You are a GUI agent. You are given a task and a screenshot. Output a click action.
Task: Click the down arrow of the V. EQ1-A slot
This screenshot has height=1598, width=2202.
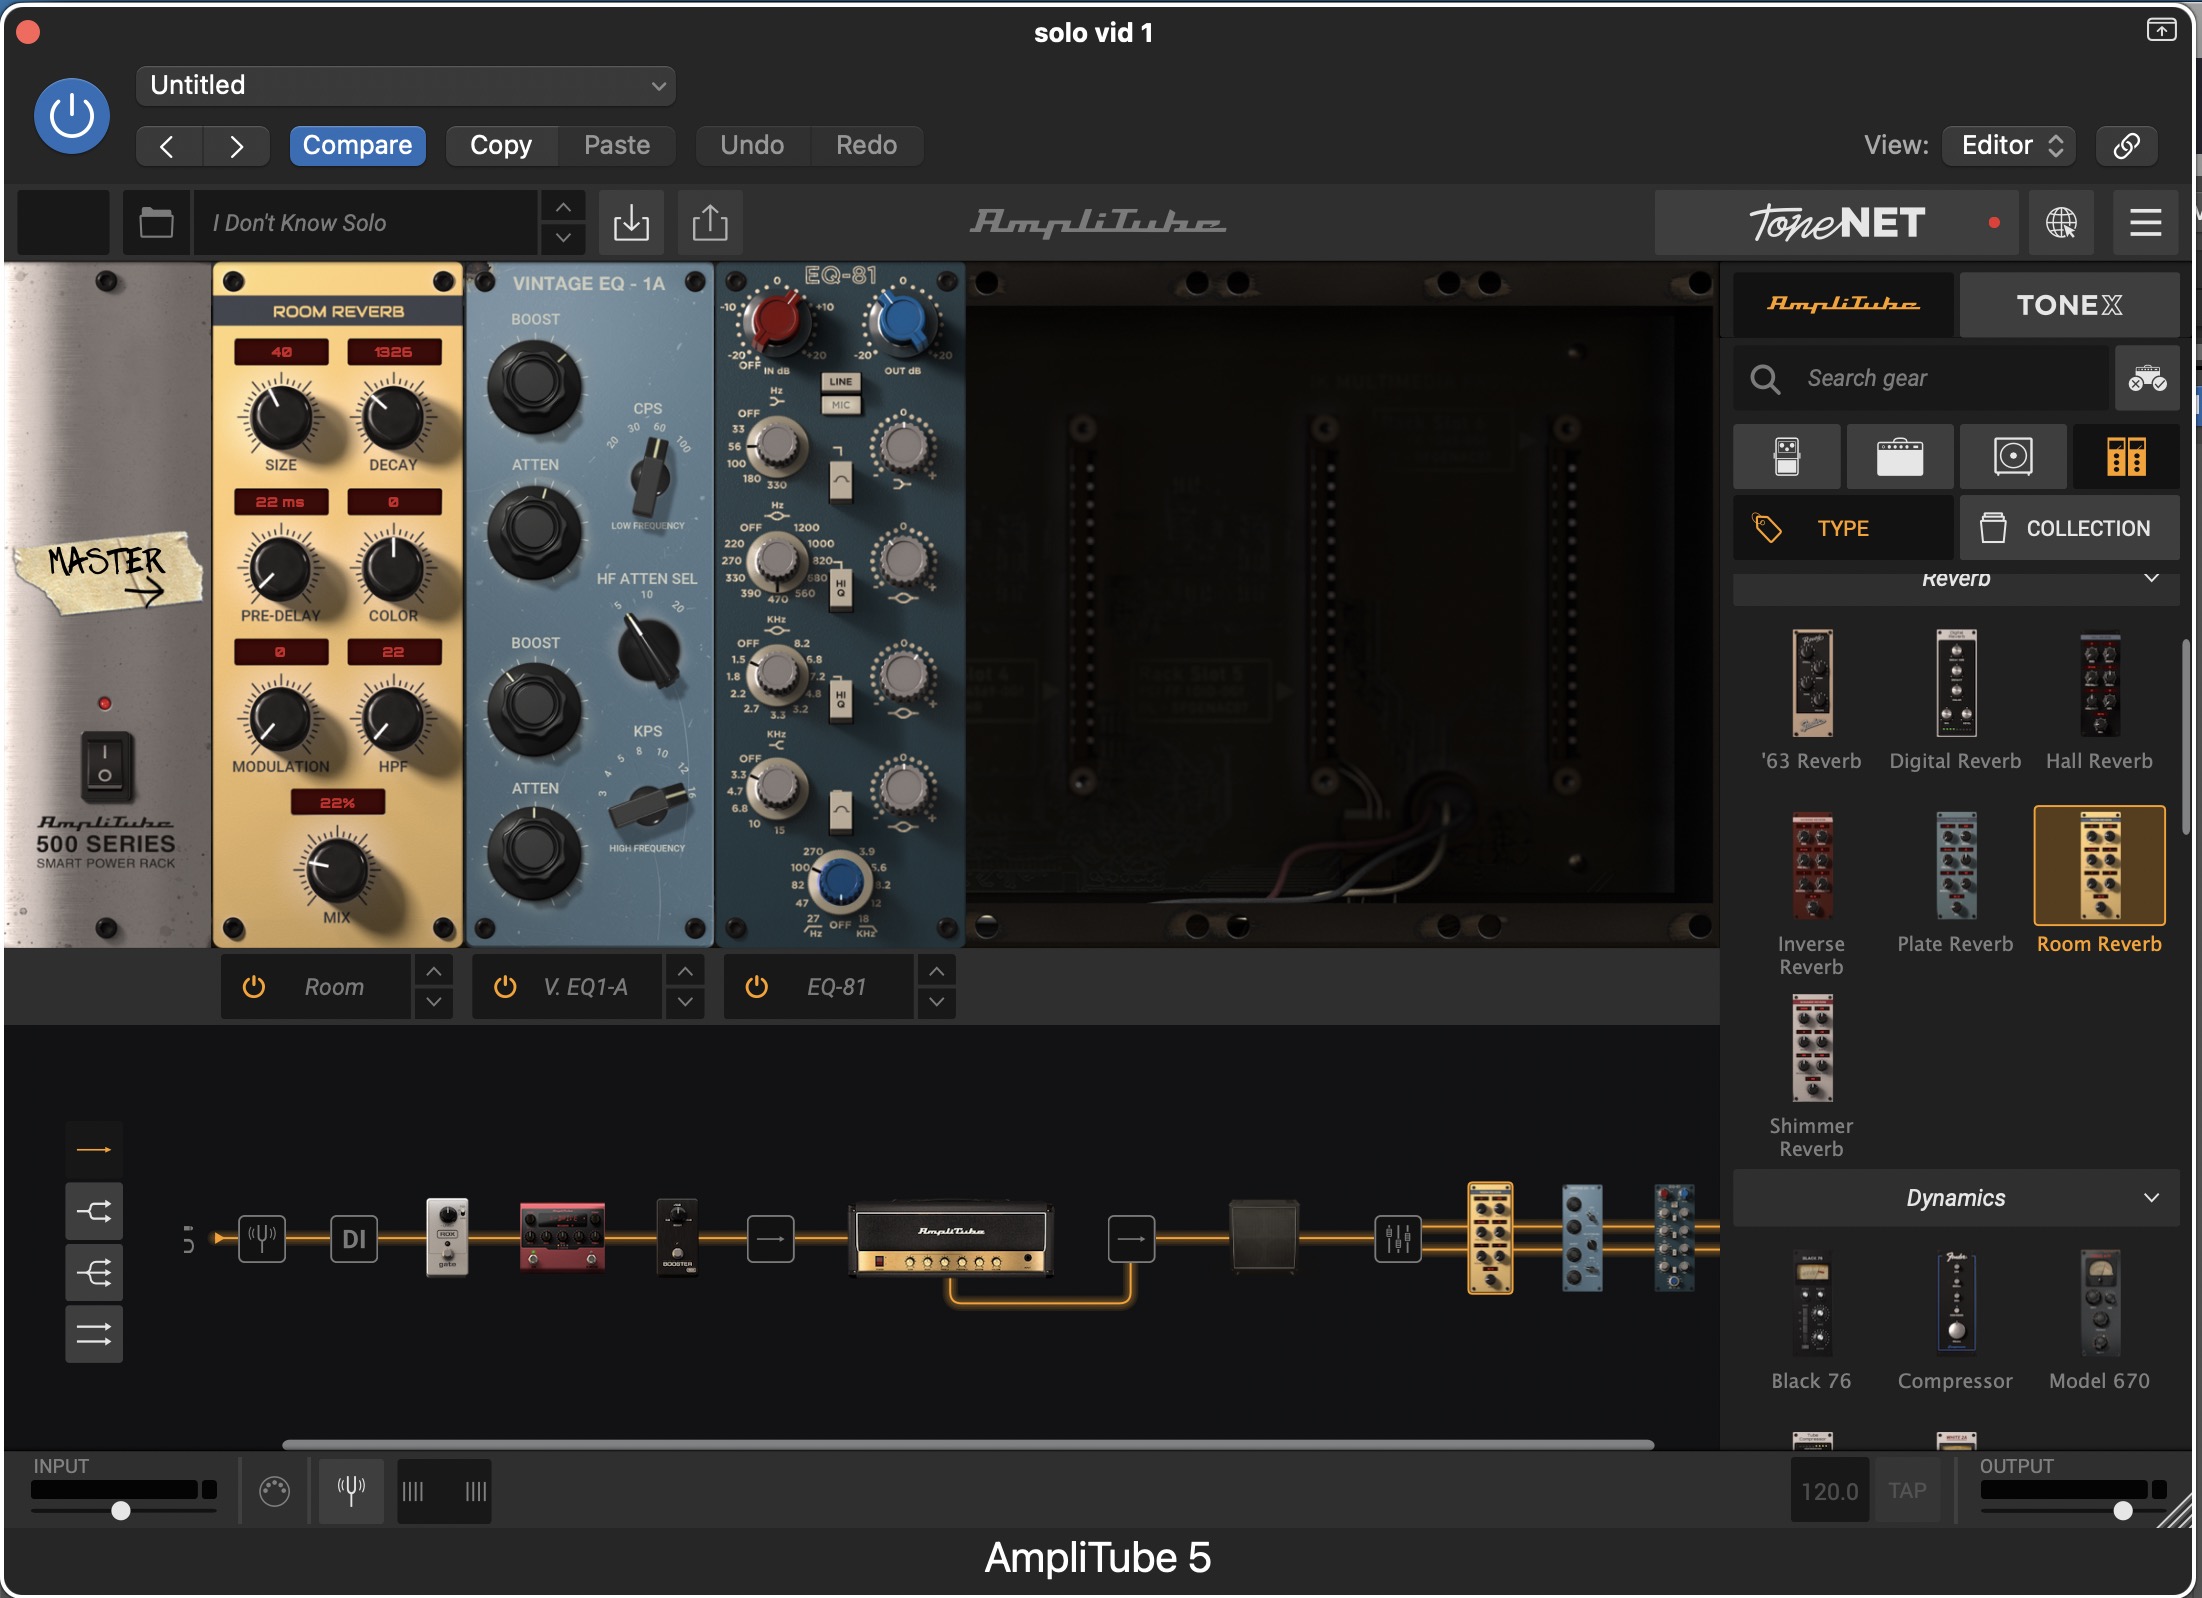685,1002
